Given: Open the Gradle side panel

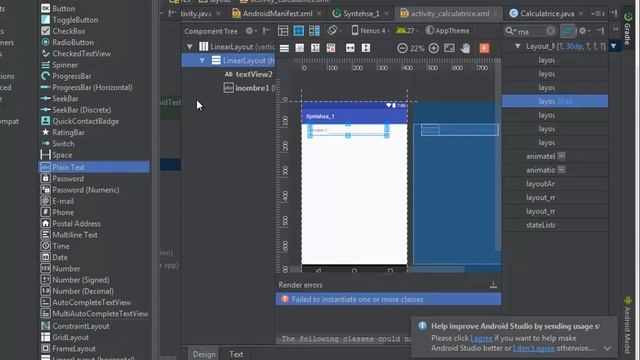Looking at the screenshot, I should click(x=628, y=29).
